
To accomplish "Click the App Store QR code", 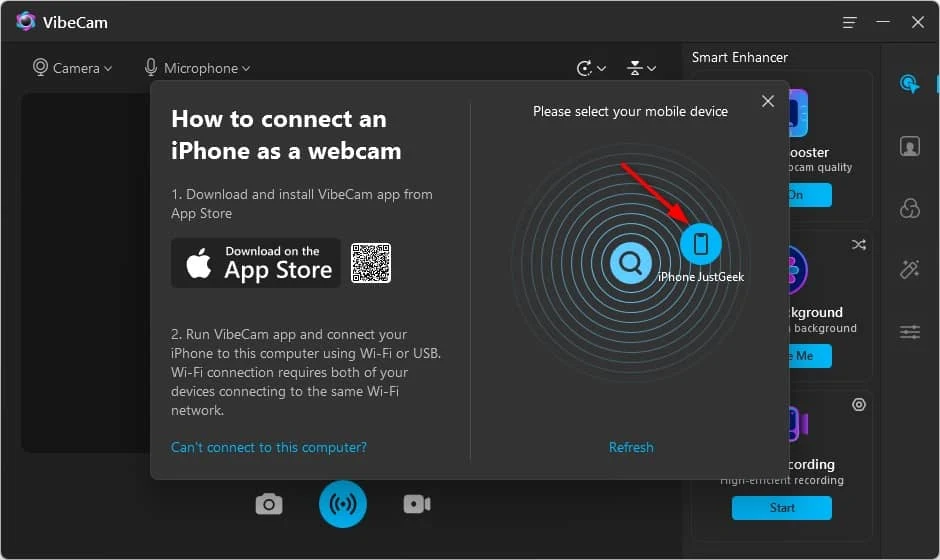I will click(x=371, y=263).
